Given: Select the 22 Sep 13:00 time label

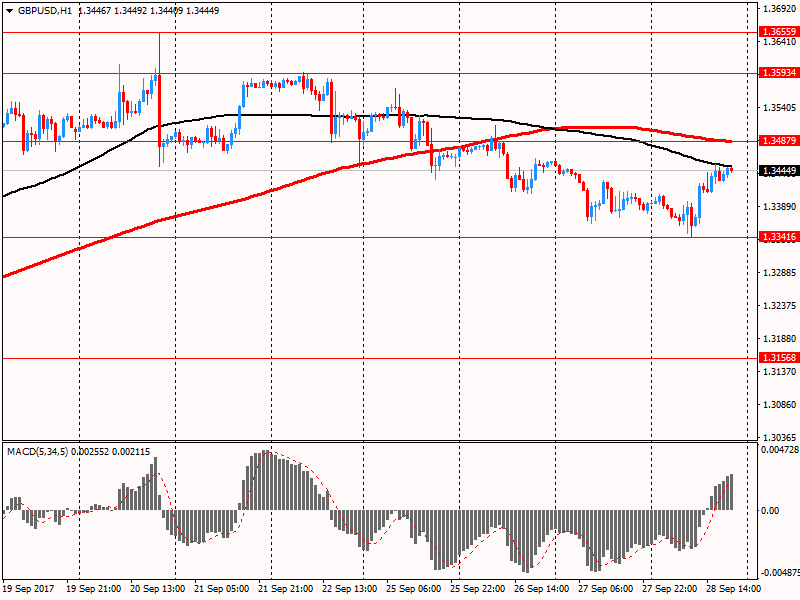Looking at the screenshot, I should pyautogui.click(x=350, y=589).
